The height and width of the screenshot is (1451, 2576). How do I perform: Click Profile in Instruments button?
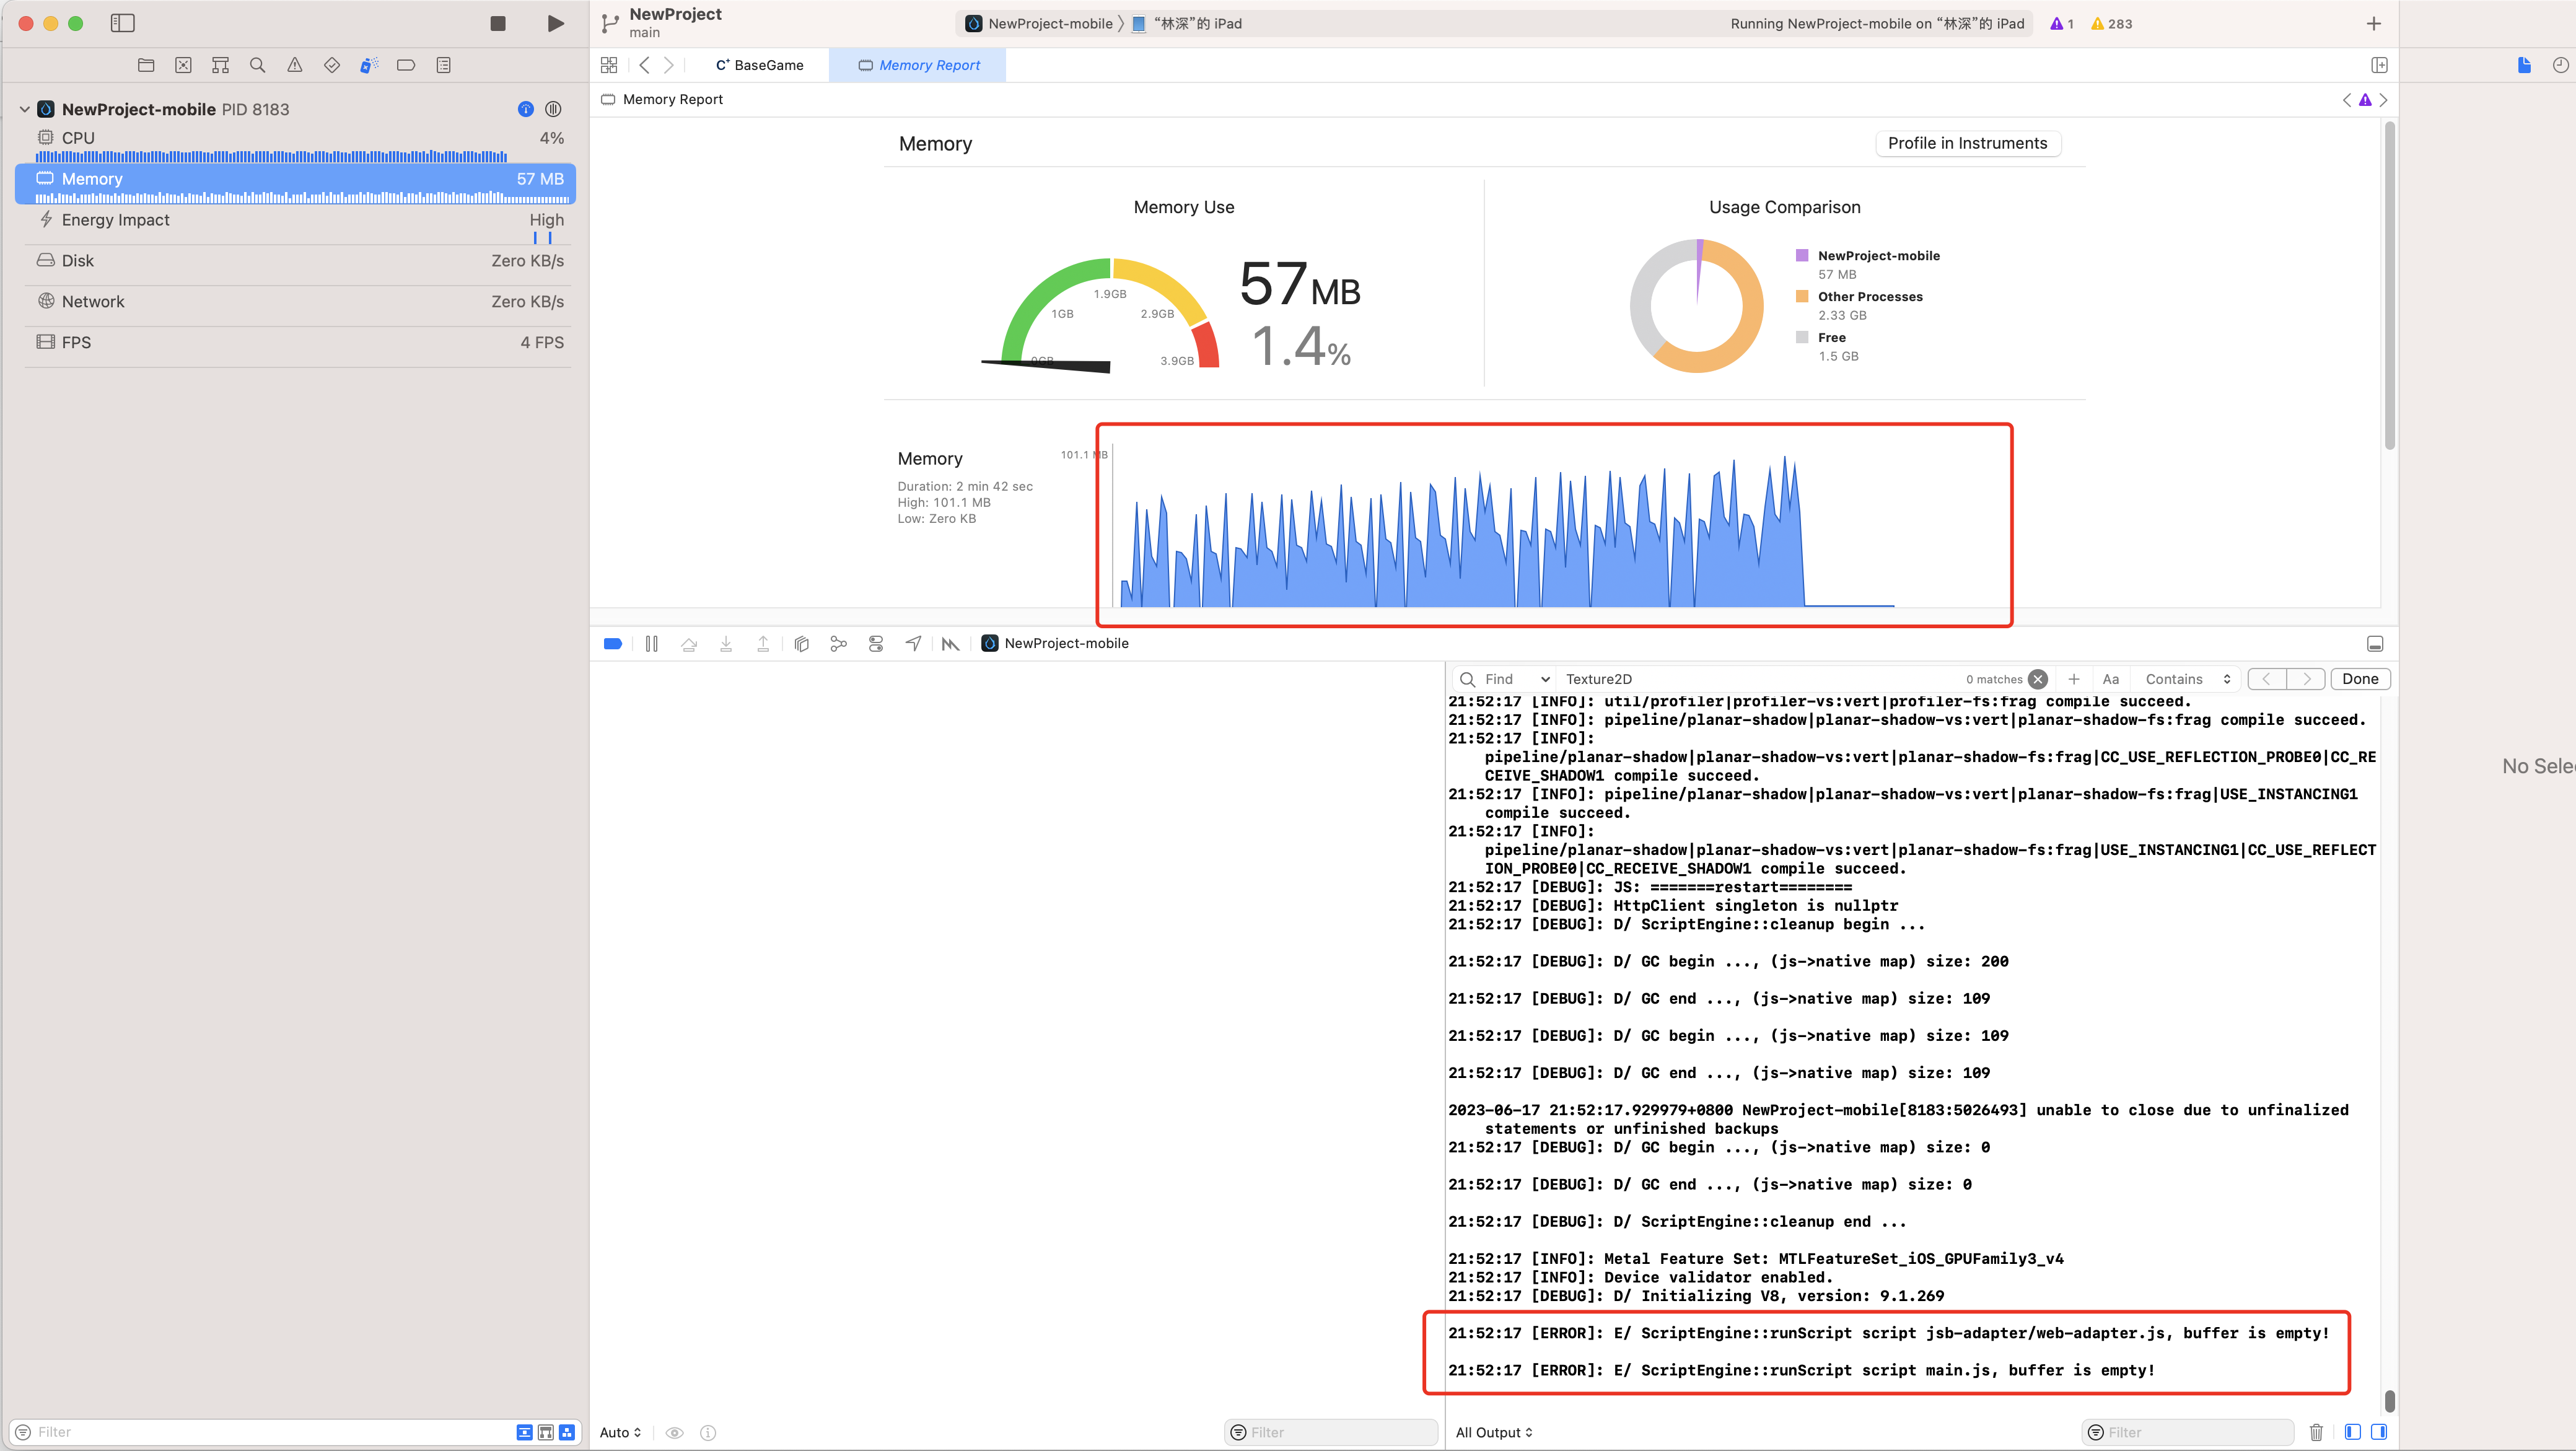1966,143
